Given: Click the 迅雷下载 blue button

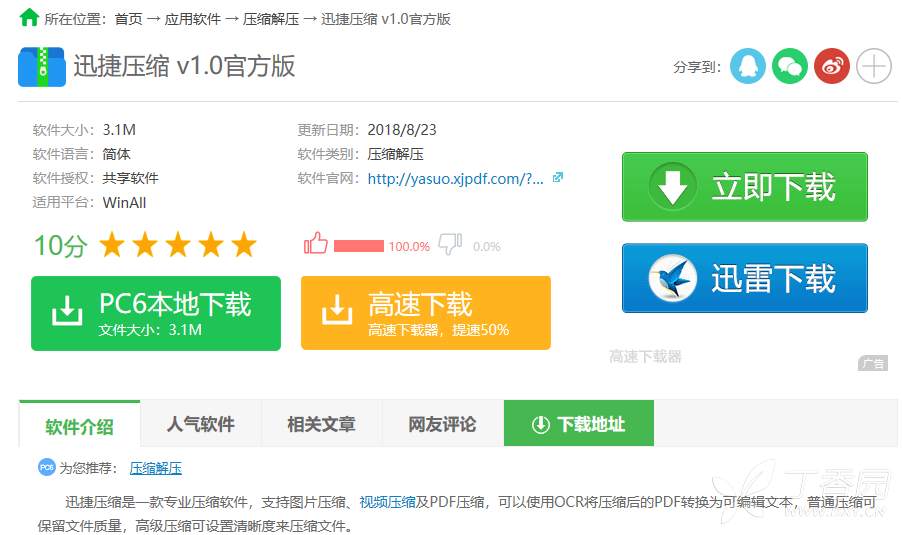Looking at the screenshot, I should (744, 278).
